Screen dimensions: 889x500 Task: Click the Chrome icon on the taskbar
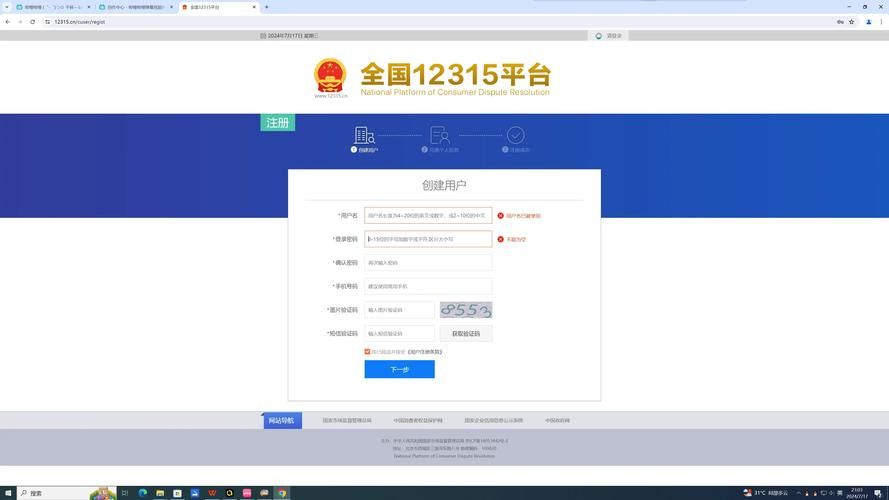point(282,493)
